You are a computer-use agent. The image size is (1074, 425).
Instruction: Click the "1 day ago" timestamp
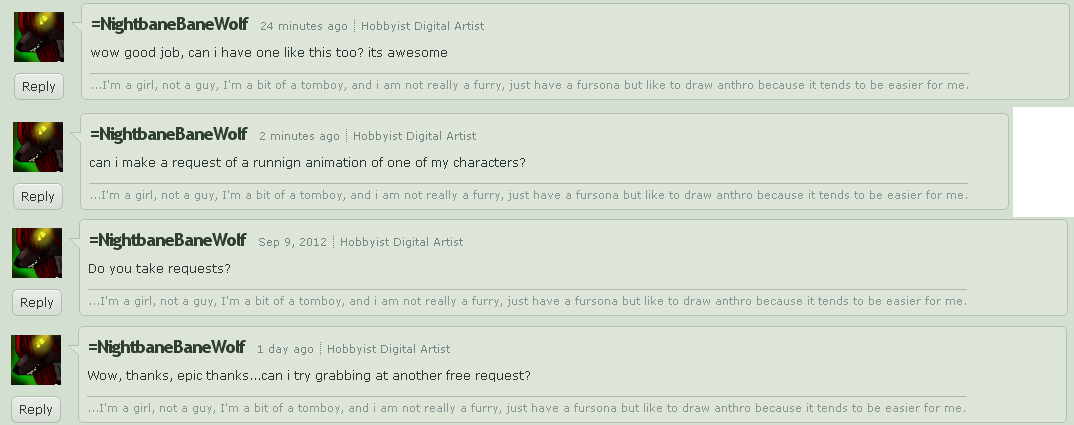click(285, 349)
